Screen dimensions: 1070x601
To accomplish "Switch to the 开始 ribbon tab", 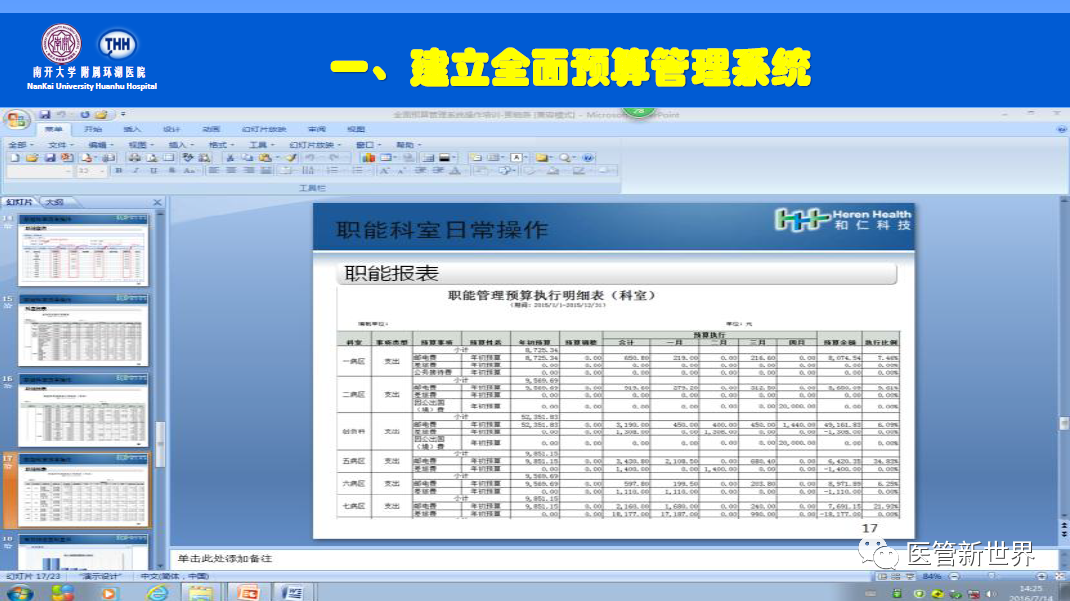I will 93,131.
